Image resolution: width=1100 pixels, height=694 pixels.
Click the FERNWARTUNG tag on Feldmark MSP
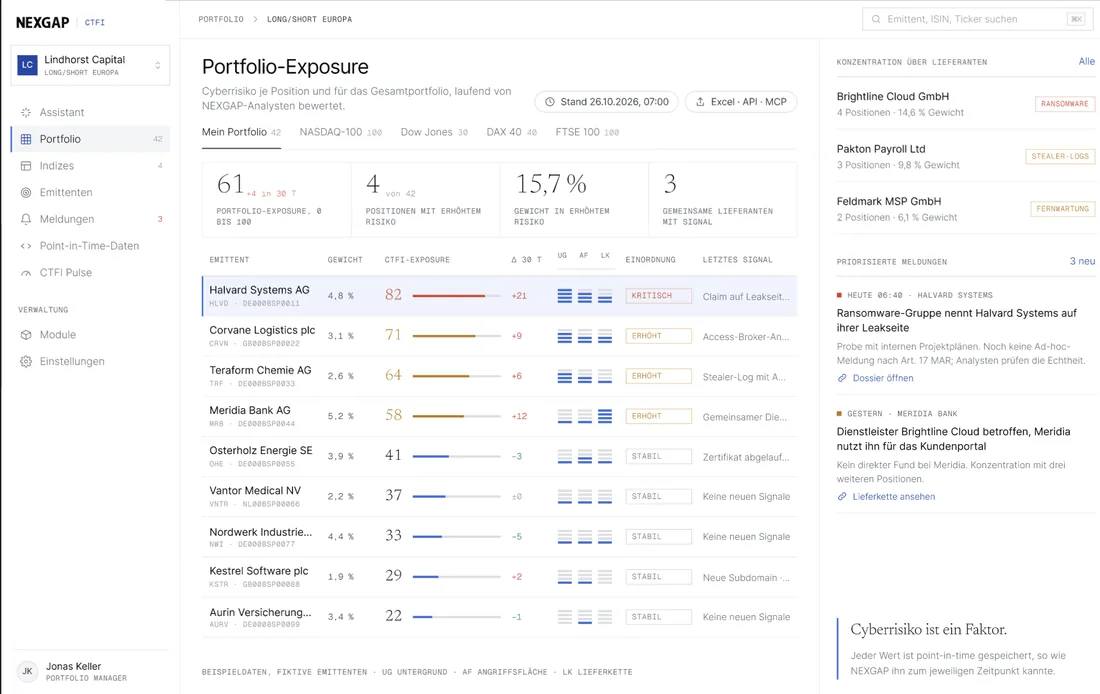pos(1062,209)
